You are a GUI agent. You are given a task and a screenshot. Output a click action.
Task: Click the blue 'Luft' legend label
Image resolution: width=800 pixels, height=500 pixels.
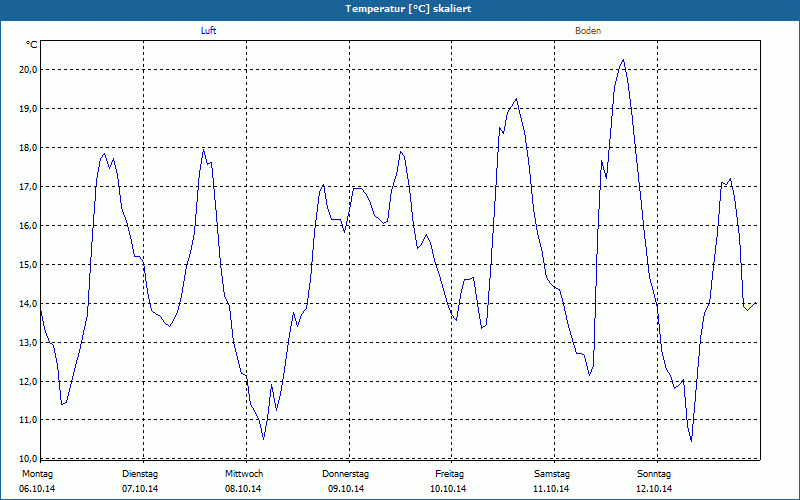208,31
